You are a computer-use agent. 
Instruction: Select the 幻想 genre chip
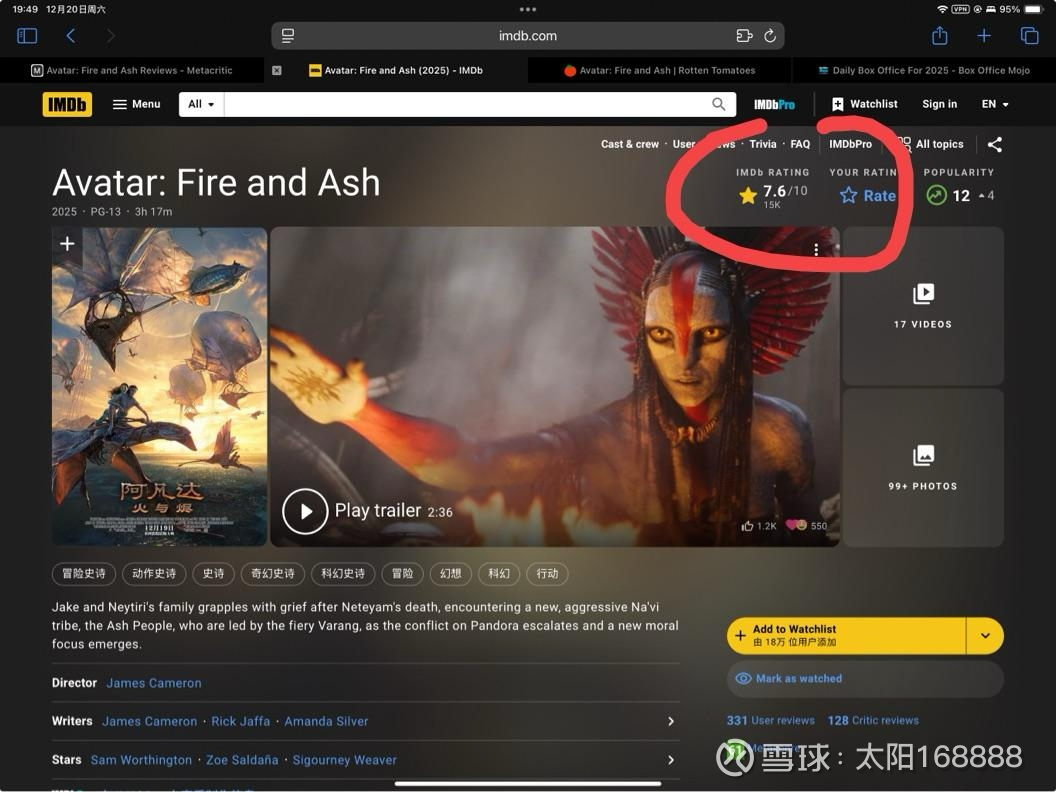click(x=451, y=574)
